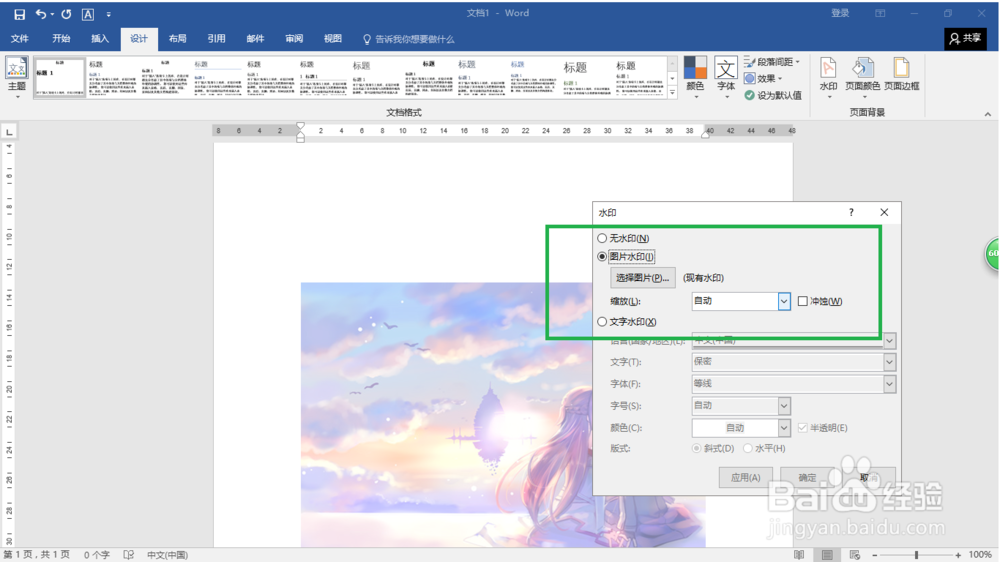The height and width of the screenshot is (562, 1000).
Task: Select the Diagonal layout radio button
Action: 696,448
